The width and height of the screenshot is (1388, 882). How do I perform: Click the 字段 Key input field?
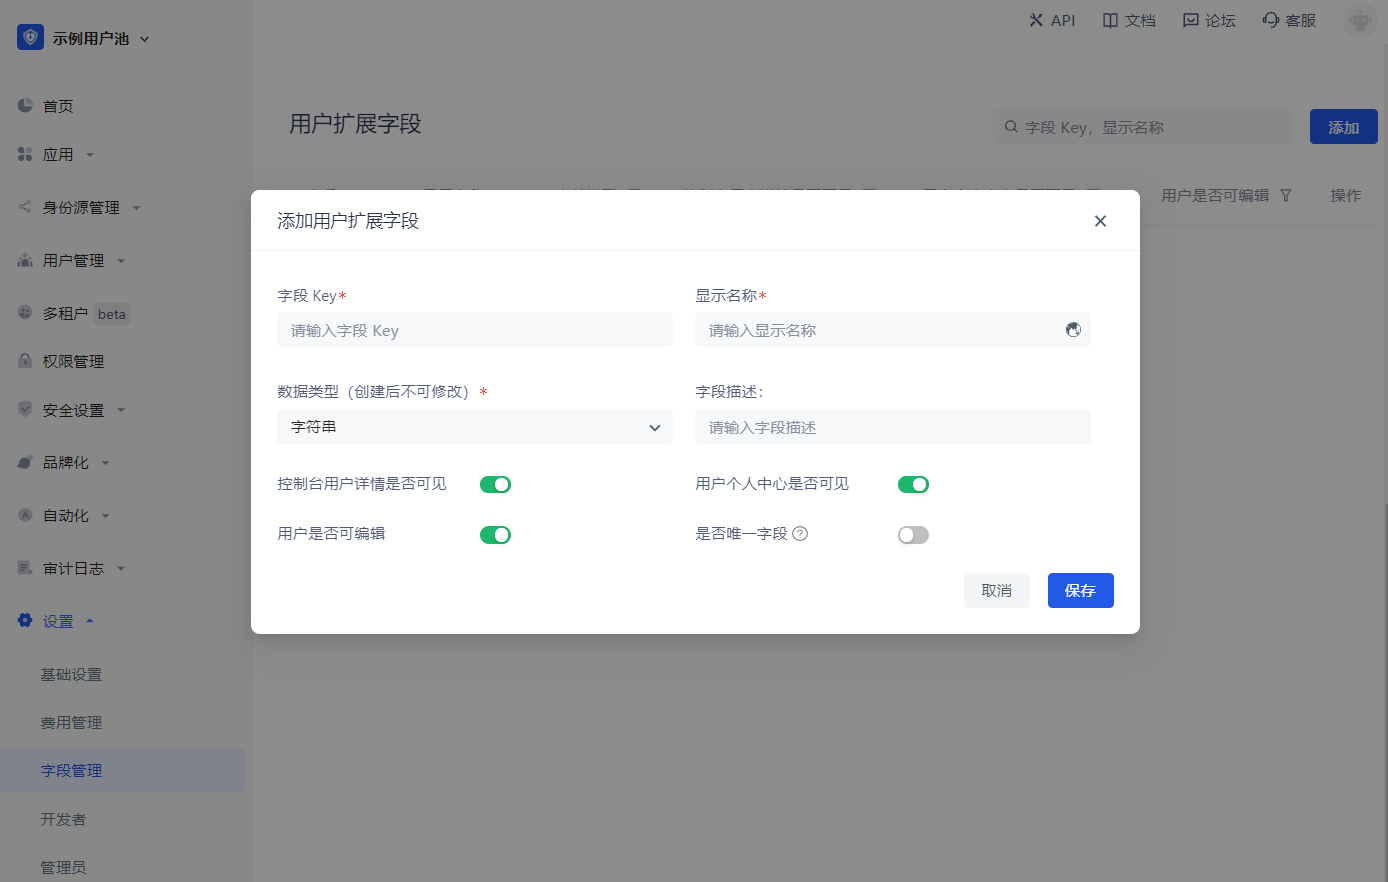point(474,330)
